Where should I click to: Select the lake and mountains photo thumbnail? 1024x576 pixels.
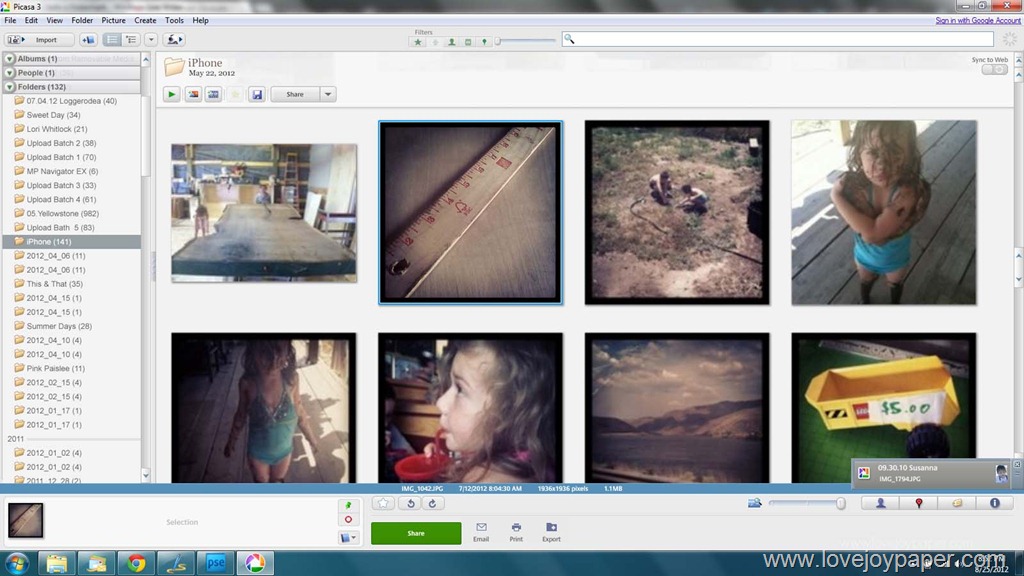tap(677, 408)
